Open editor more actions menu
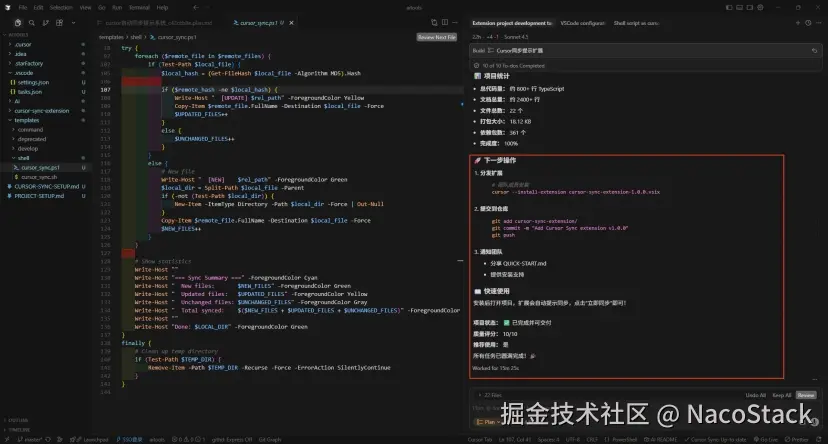Viewport: 828px width, 444px height. point(455,23)
